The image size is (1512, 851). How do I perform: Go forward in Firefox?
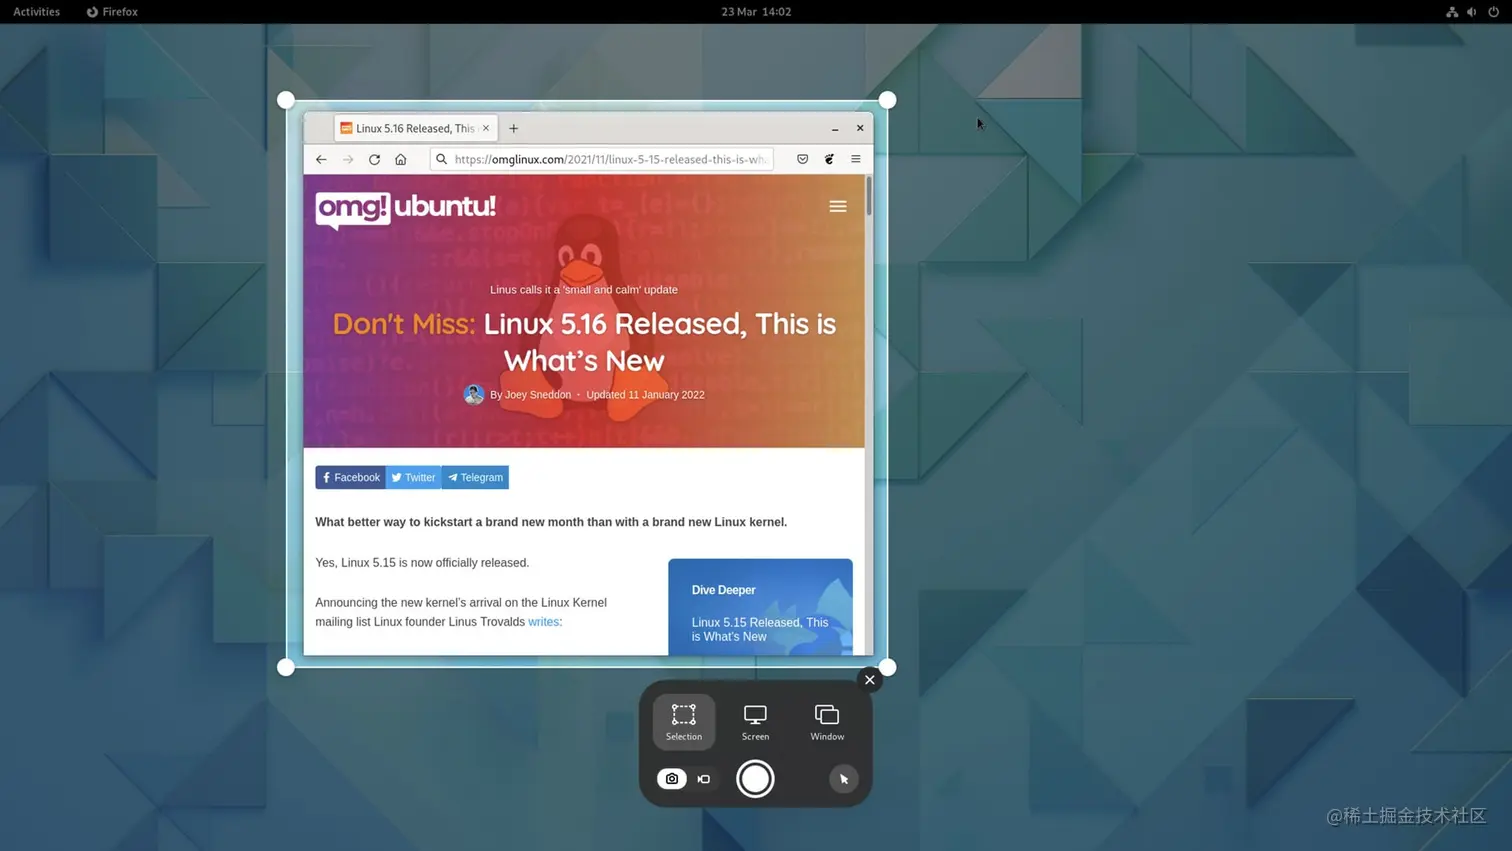click(x=348, y=159)
